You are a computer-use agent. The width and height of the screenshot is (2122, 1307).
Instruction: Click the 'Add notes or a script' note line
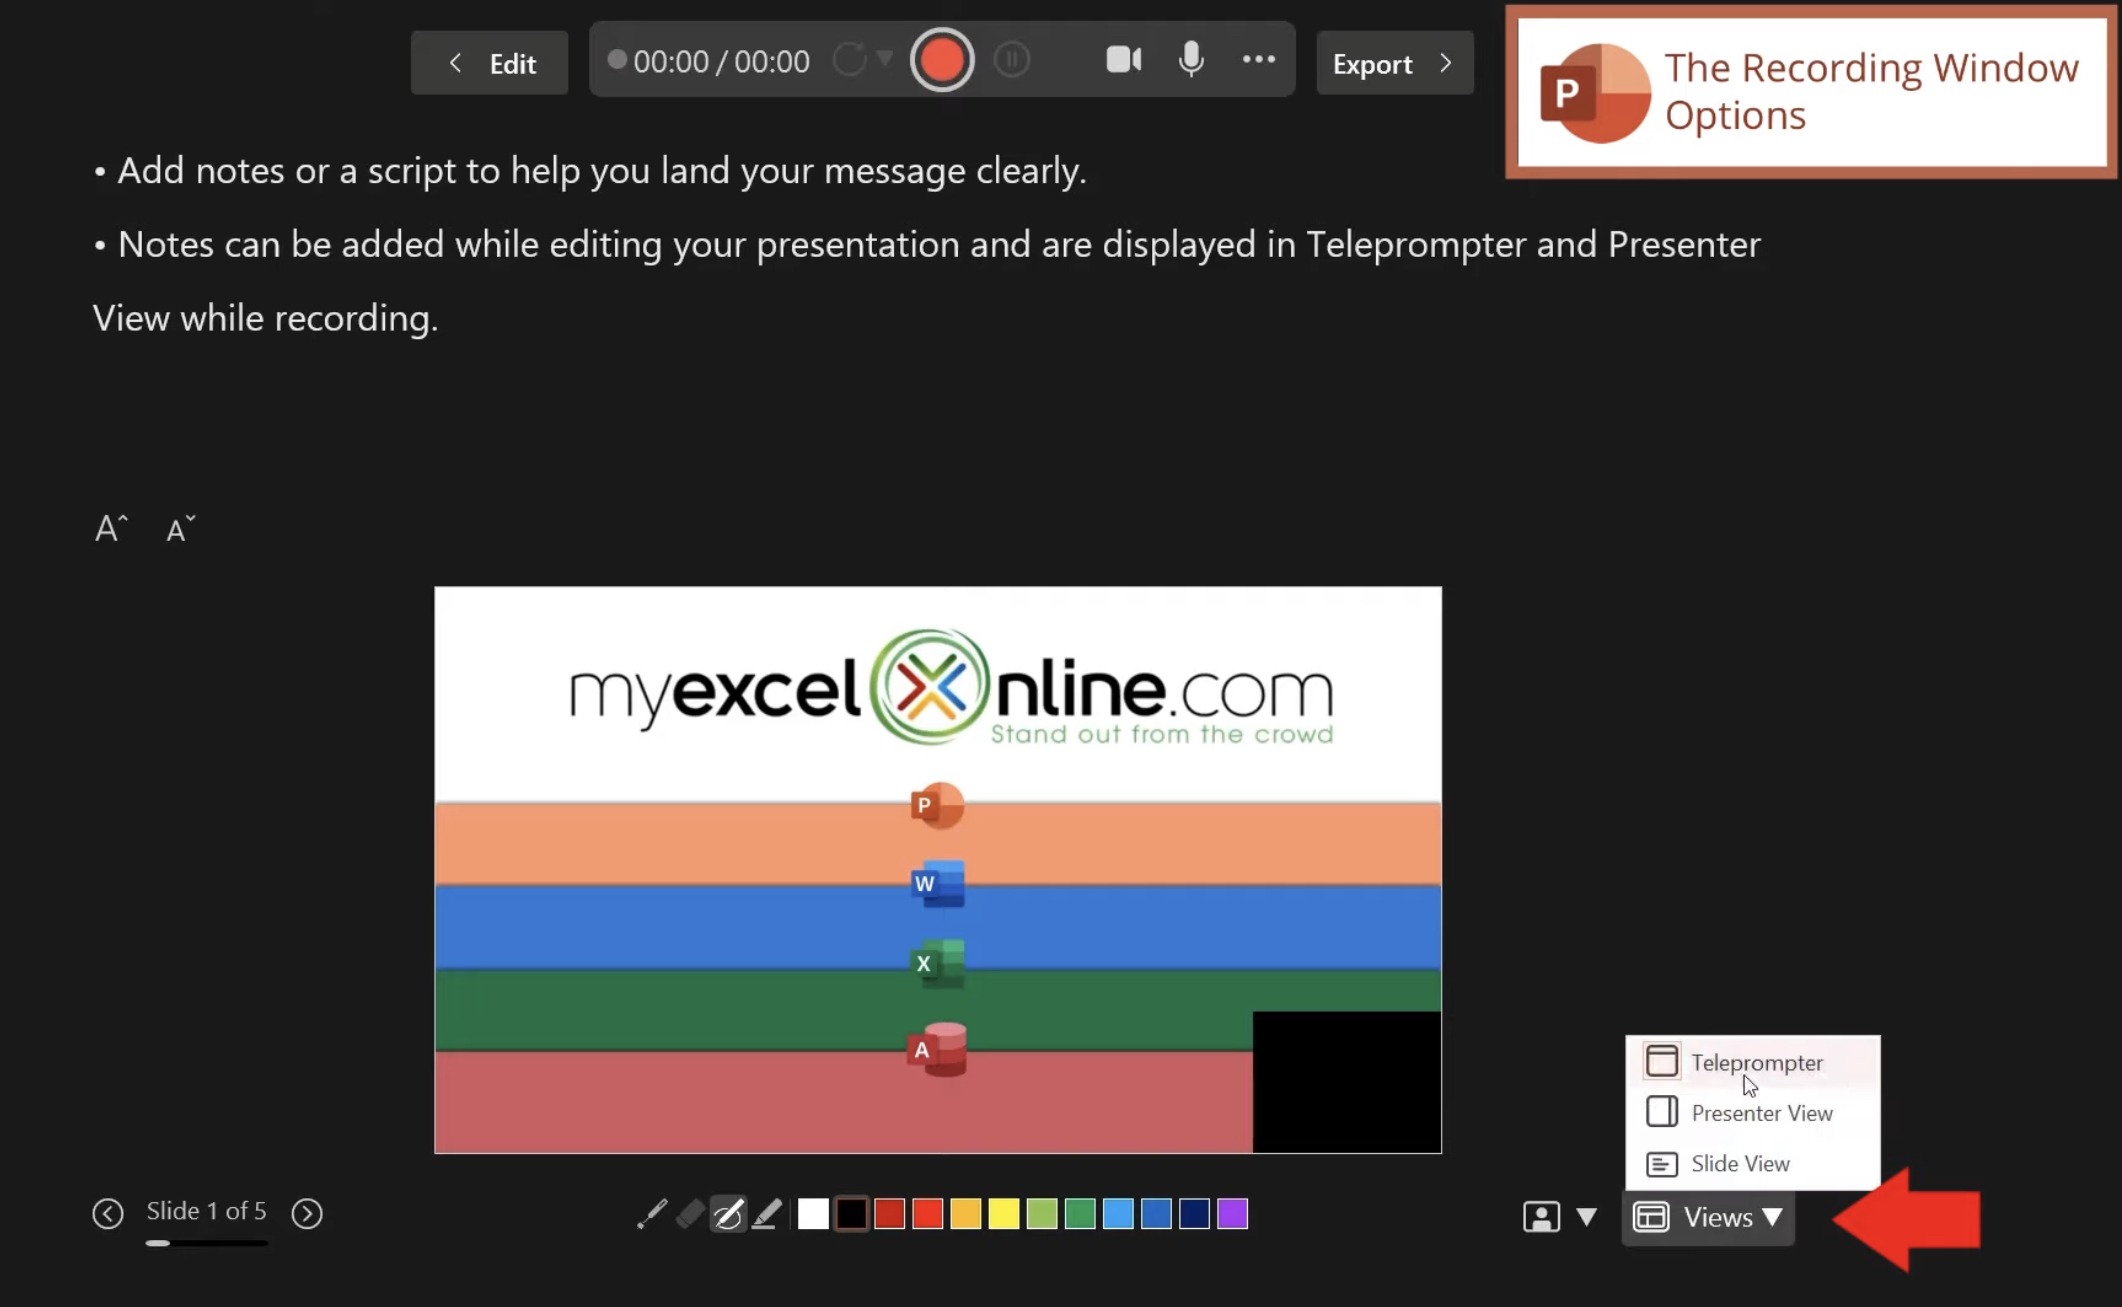click(590, 171)
